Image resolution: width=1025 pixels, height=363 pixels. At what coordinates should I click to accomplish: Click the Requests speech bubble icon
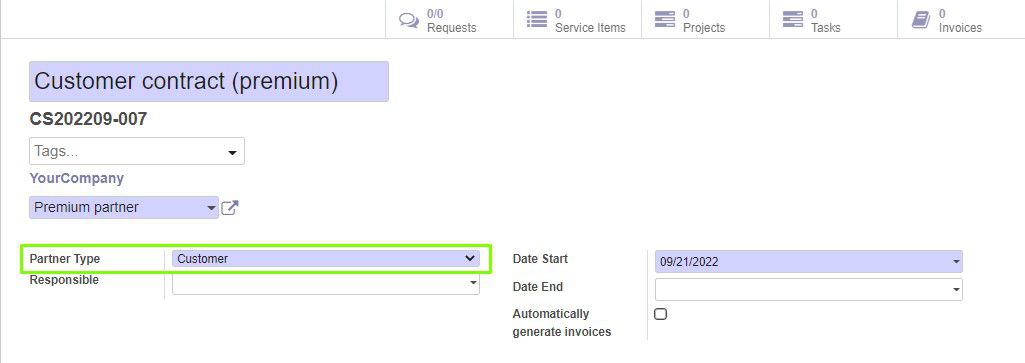coord(409,20)
